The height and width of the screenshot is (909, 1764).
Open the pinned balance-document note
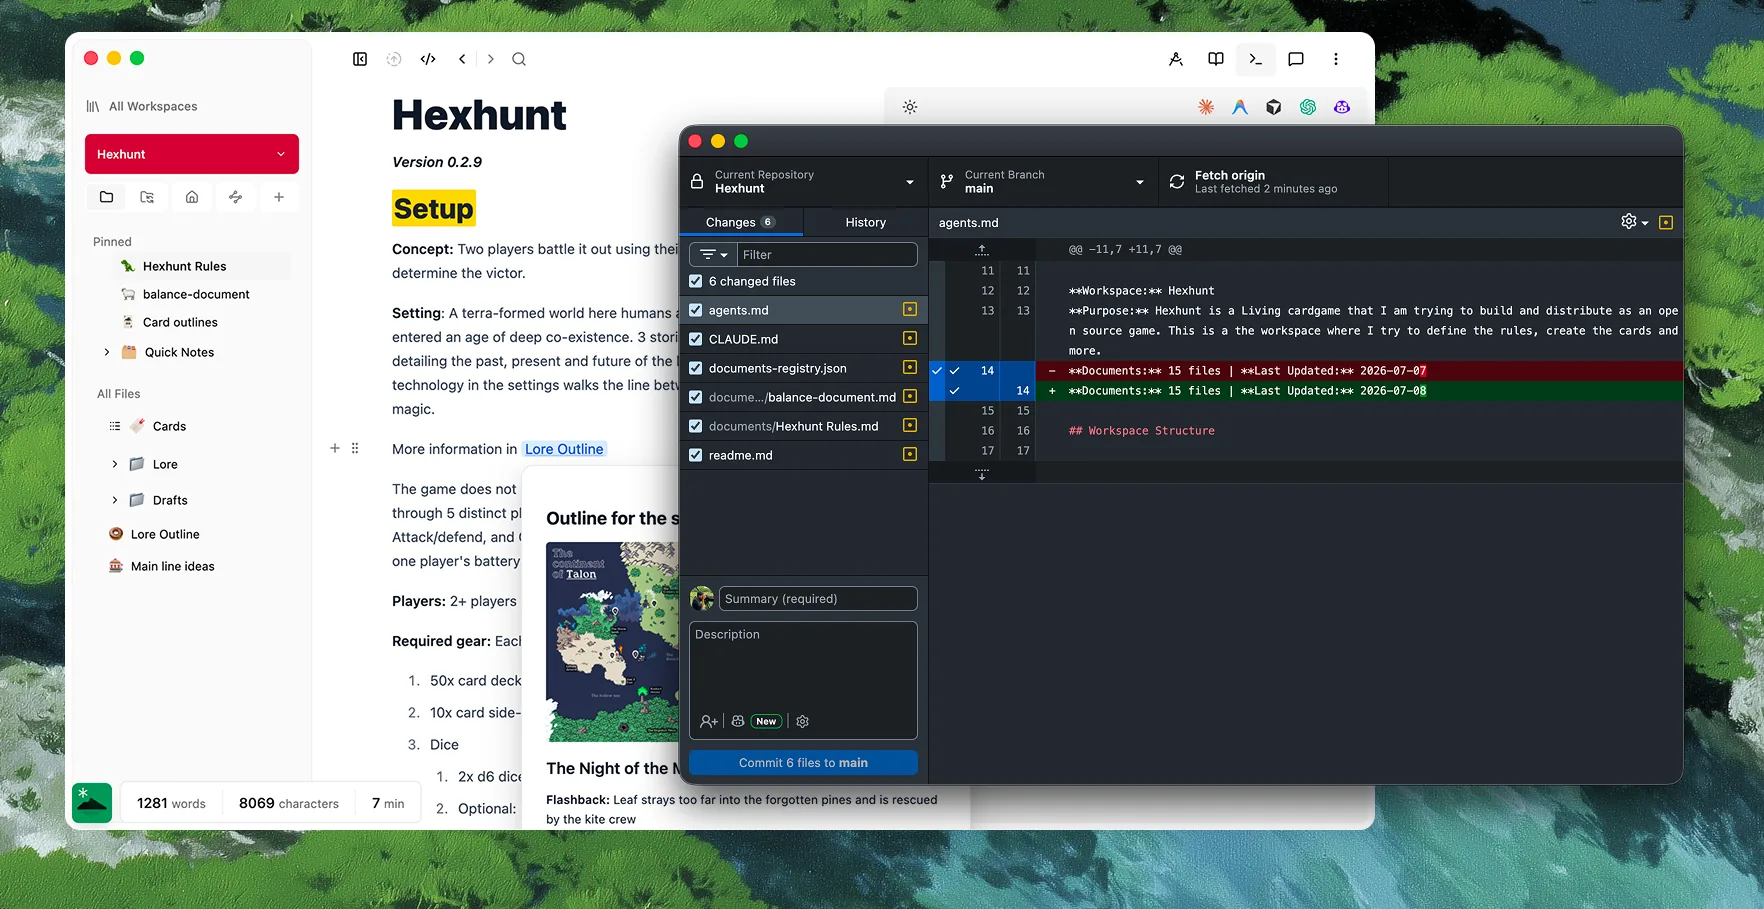click(196, 294)
